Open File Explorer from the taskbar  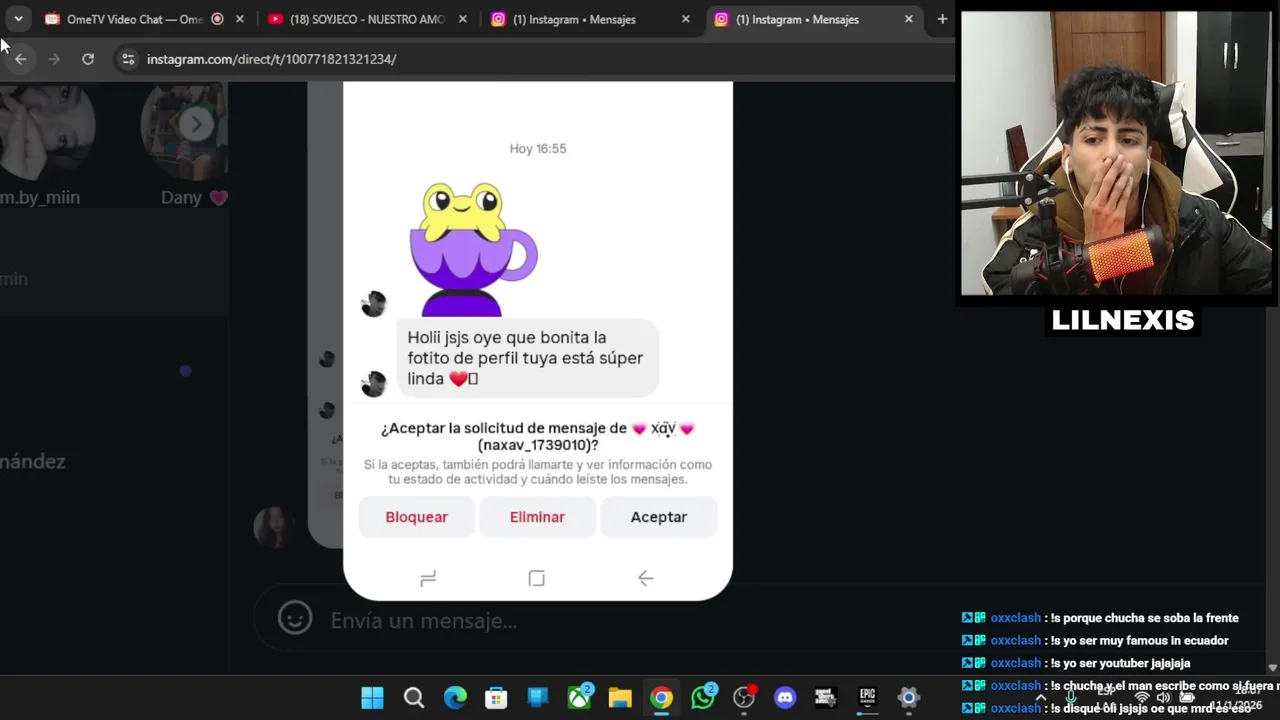click(620, 698)
